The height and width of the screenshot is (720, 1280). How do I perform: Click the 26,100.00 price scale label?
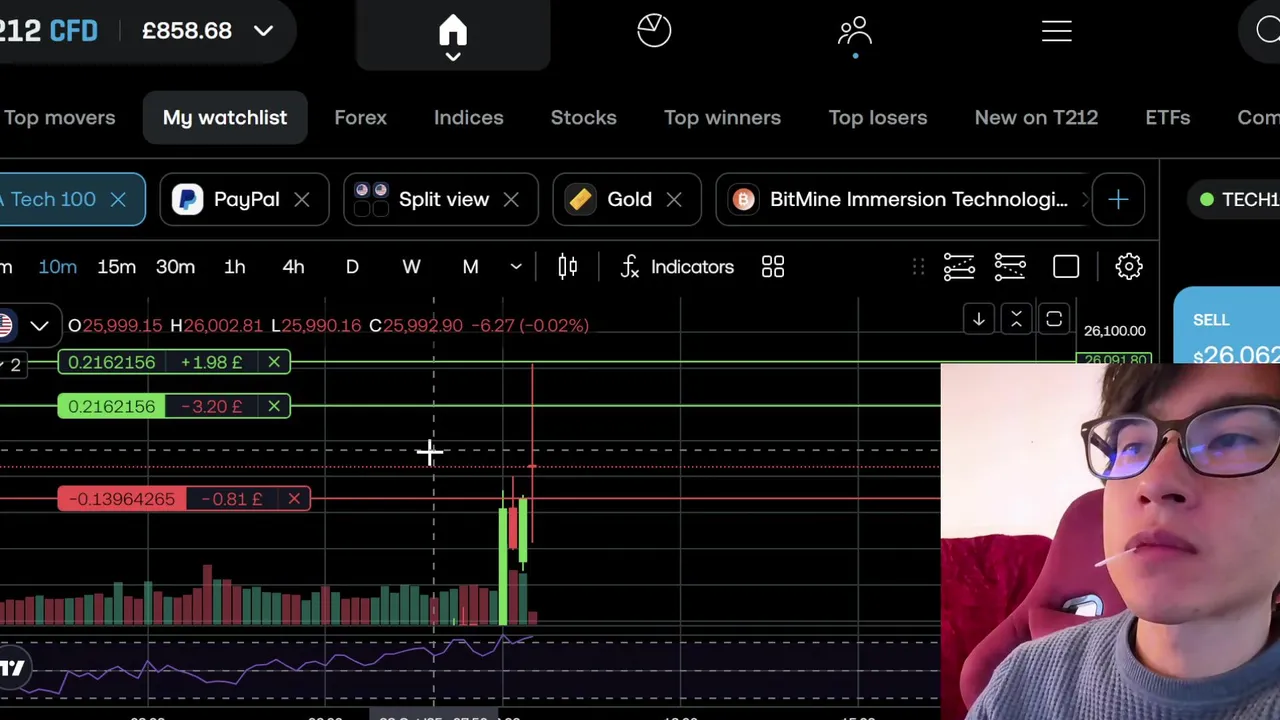point(1115,331)
